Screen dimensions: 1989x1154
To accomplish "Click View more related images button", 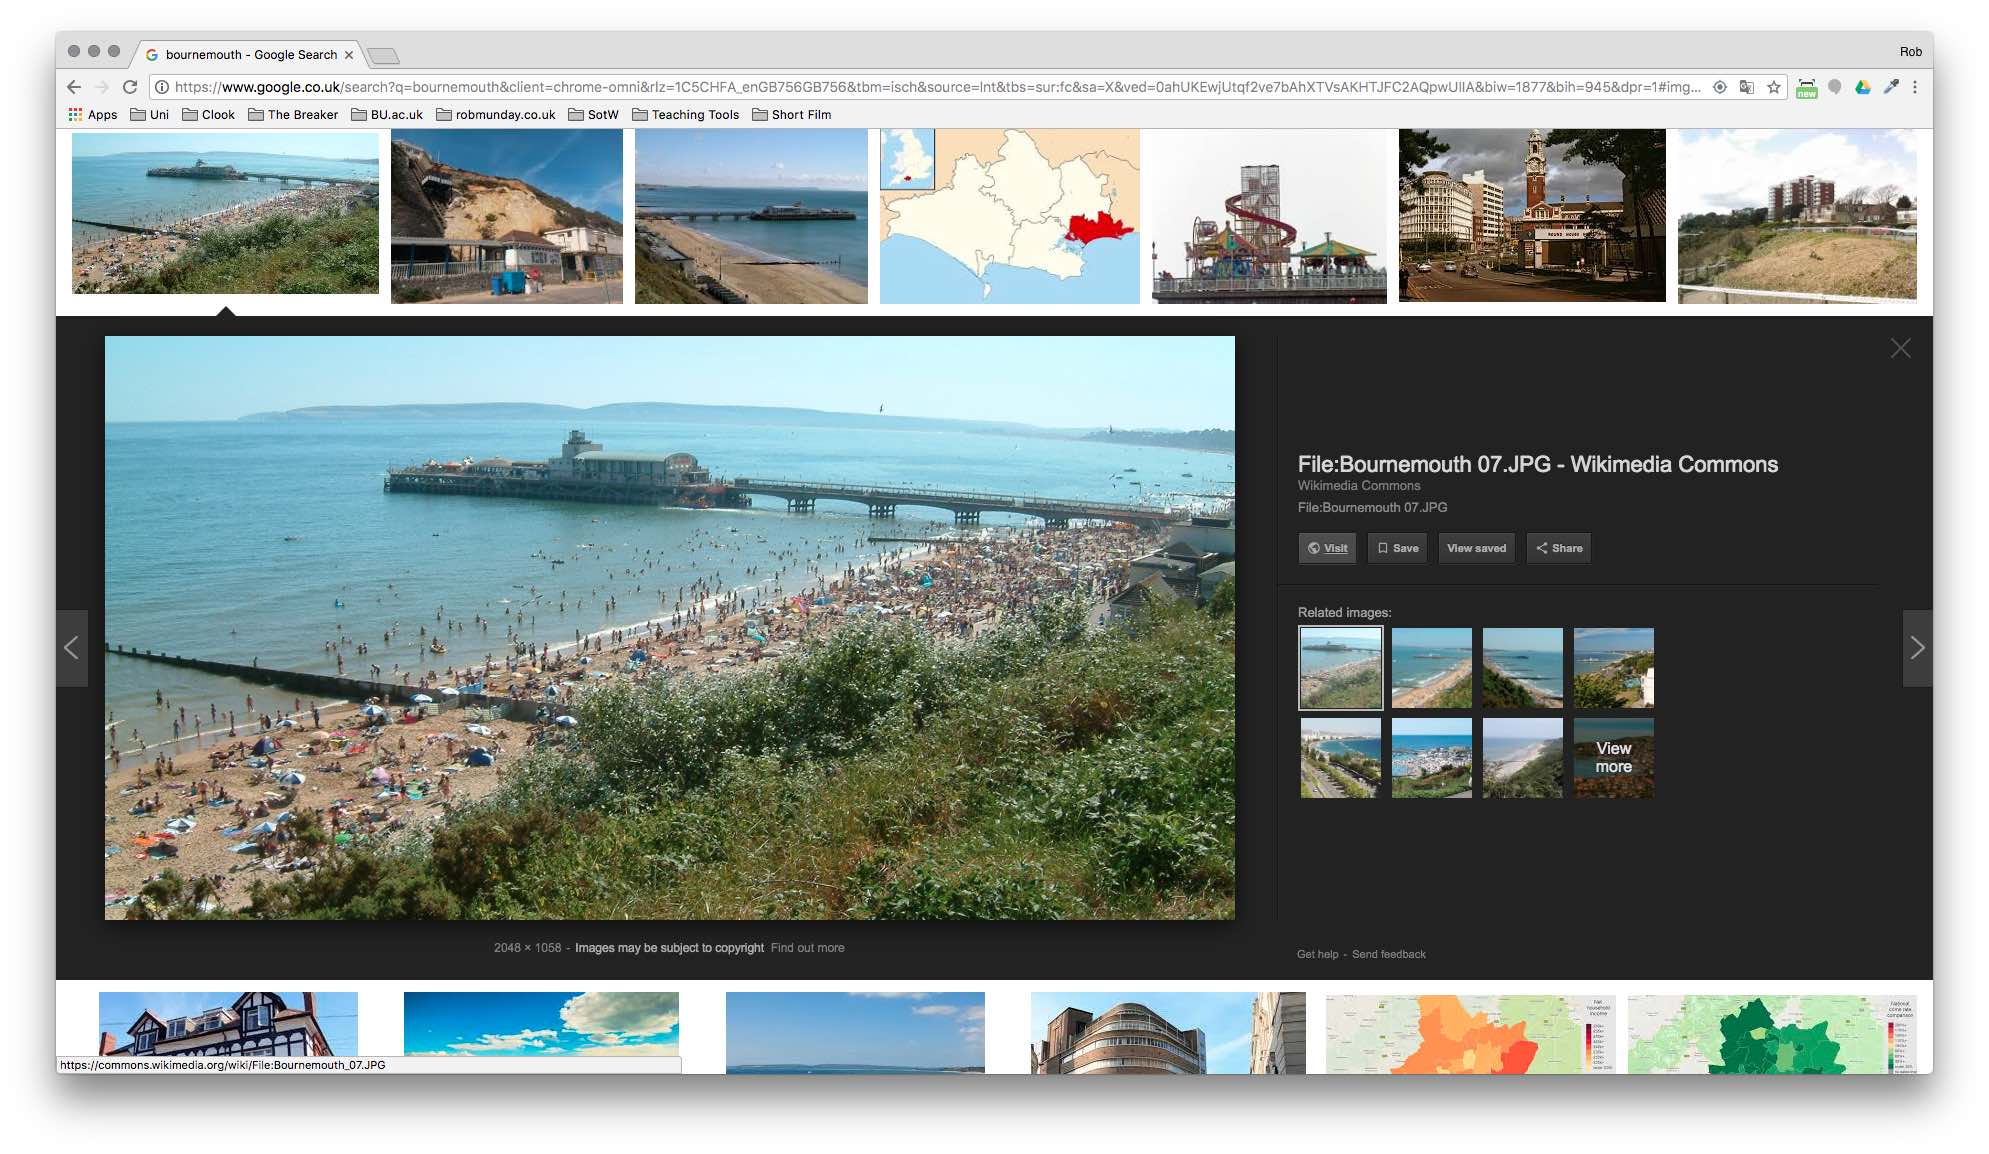I will pyautogui.click(x=1615, y=756).
